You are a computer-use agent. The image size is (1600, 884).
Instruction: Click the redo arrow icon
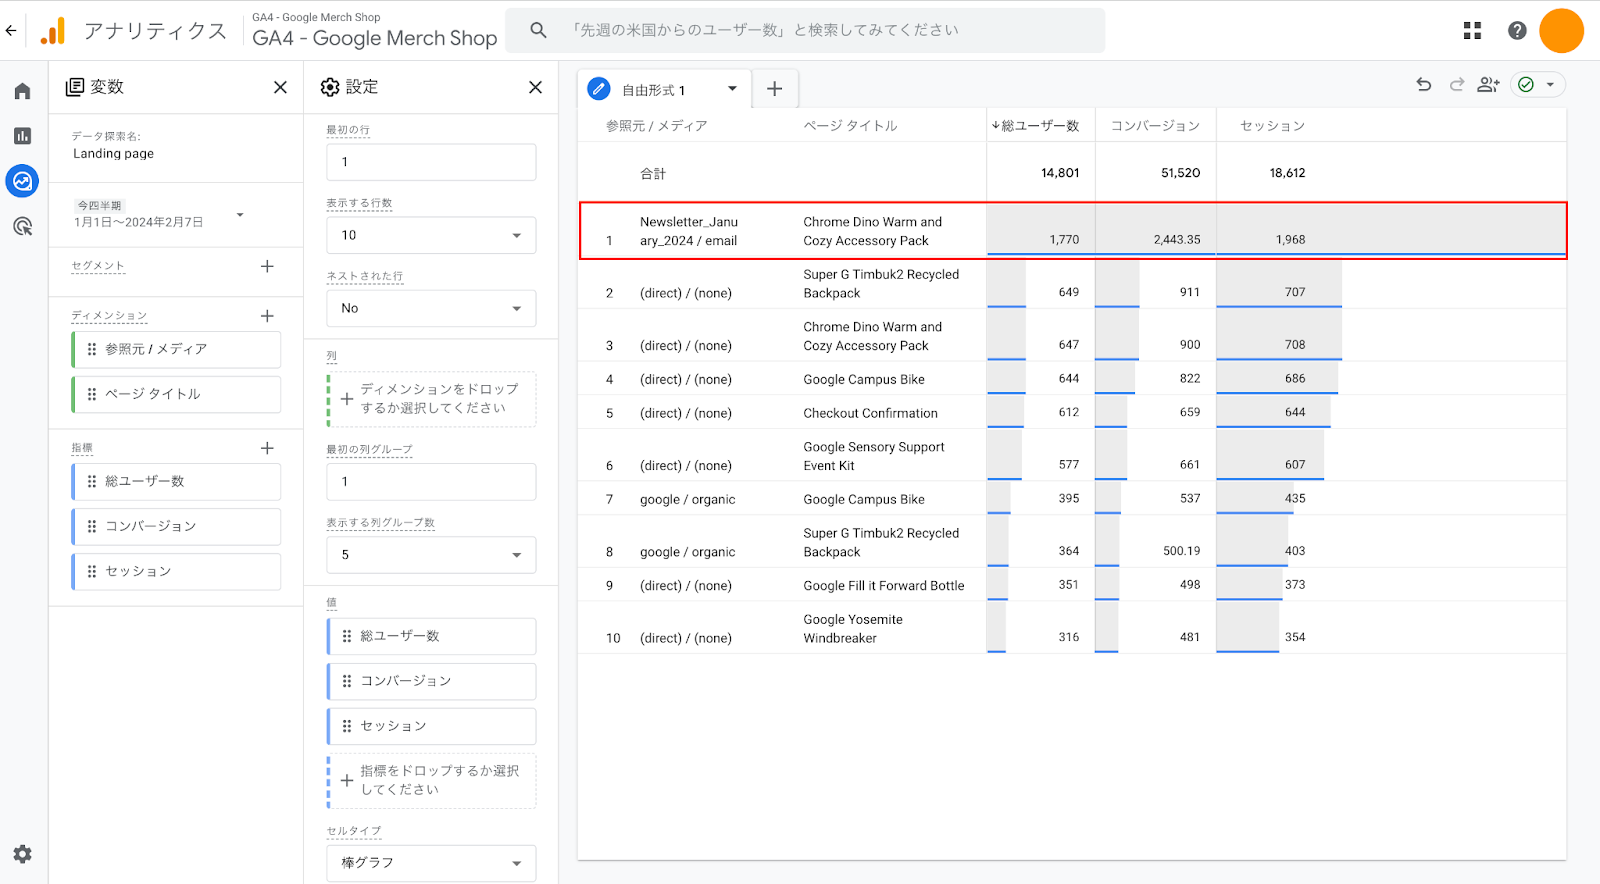coord(1457,85)
